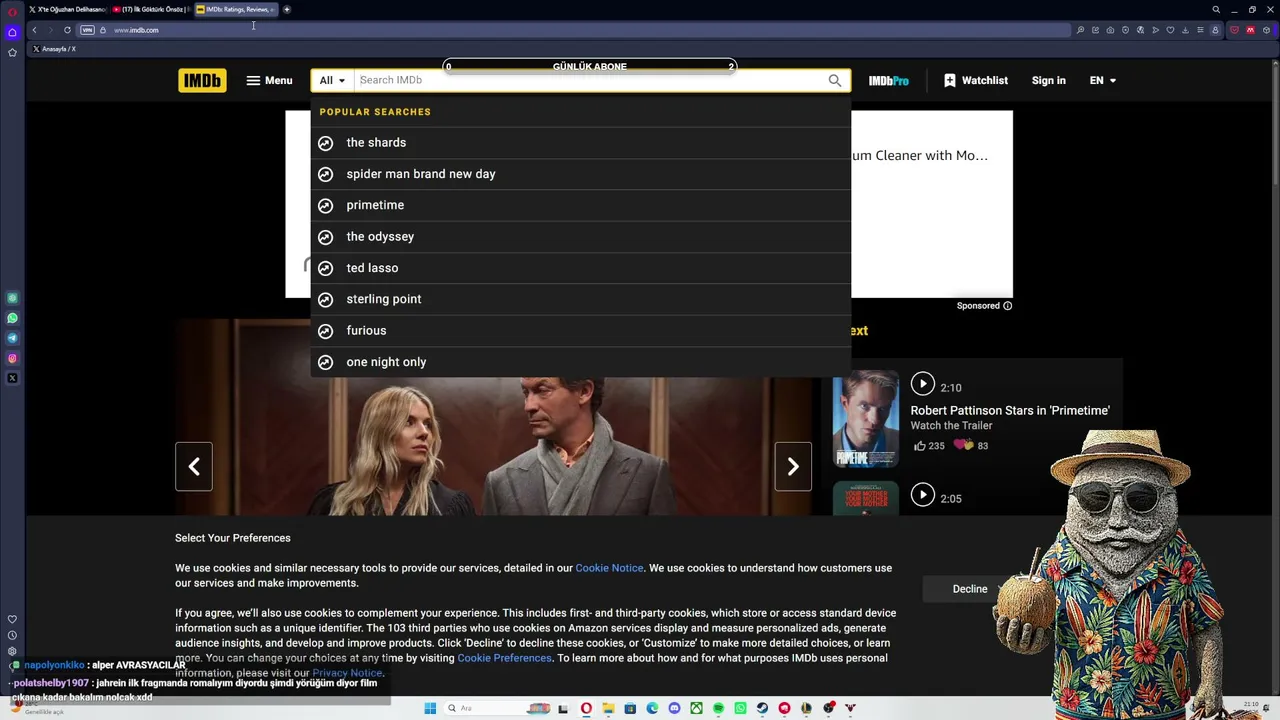Screen dimensions: 1280x720
Task: Open the downloads icon in browser toolbar
Action: click(x=1185, y=30)
